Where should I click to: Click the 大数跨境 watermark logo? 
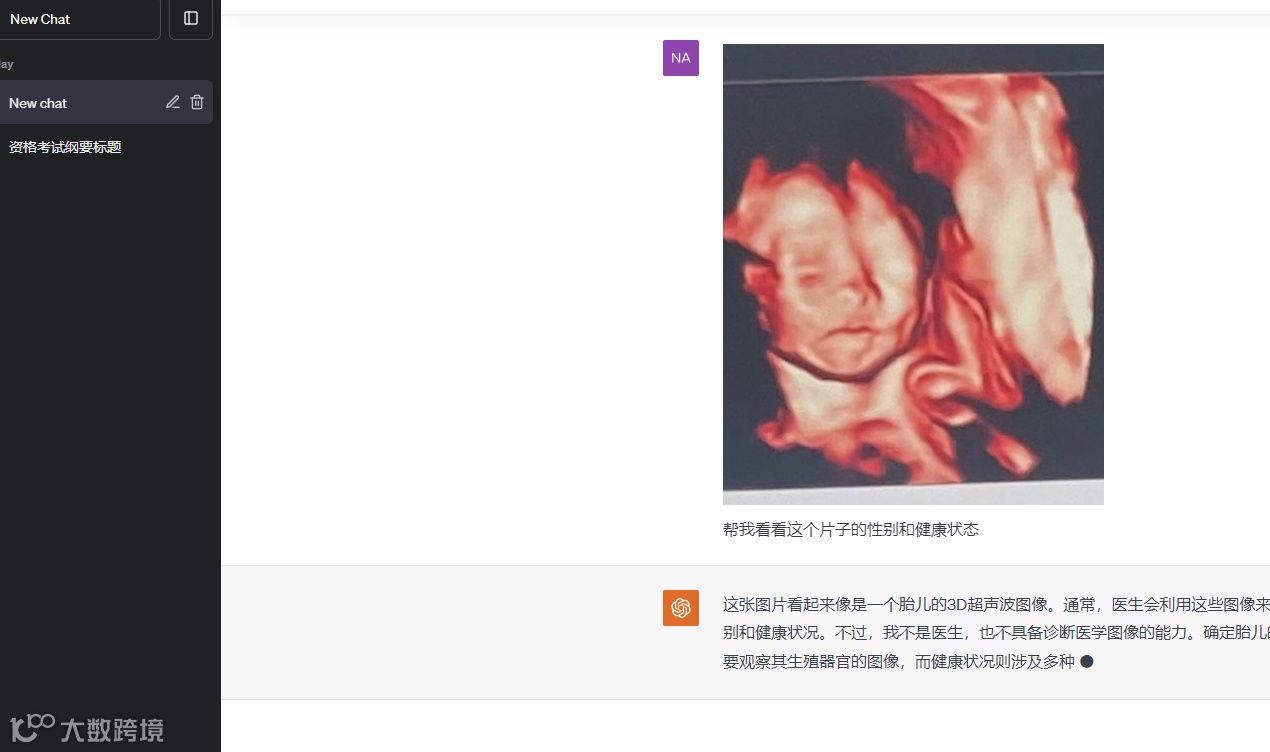[32, 729]
